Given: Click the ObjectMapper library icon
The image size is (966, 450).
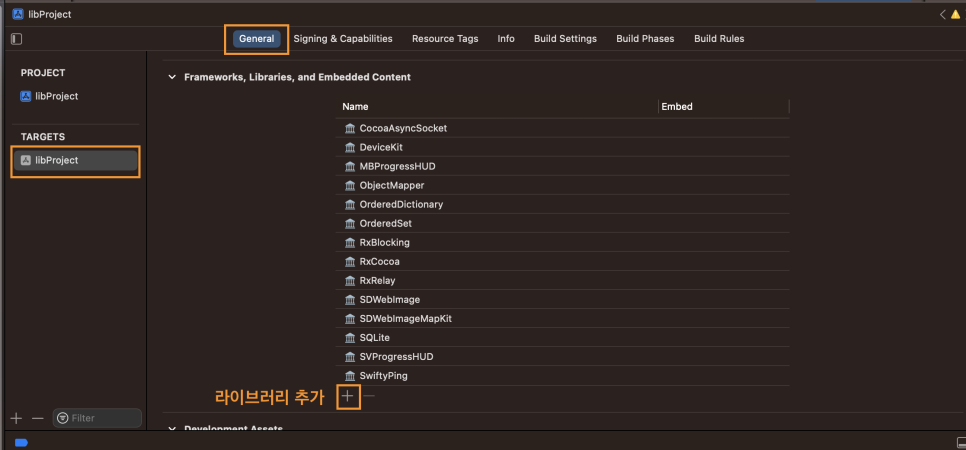Looking at the screenshot, I should coord(350,186).
